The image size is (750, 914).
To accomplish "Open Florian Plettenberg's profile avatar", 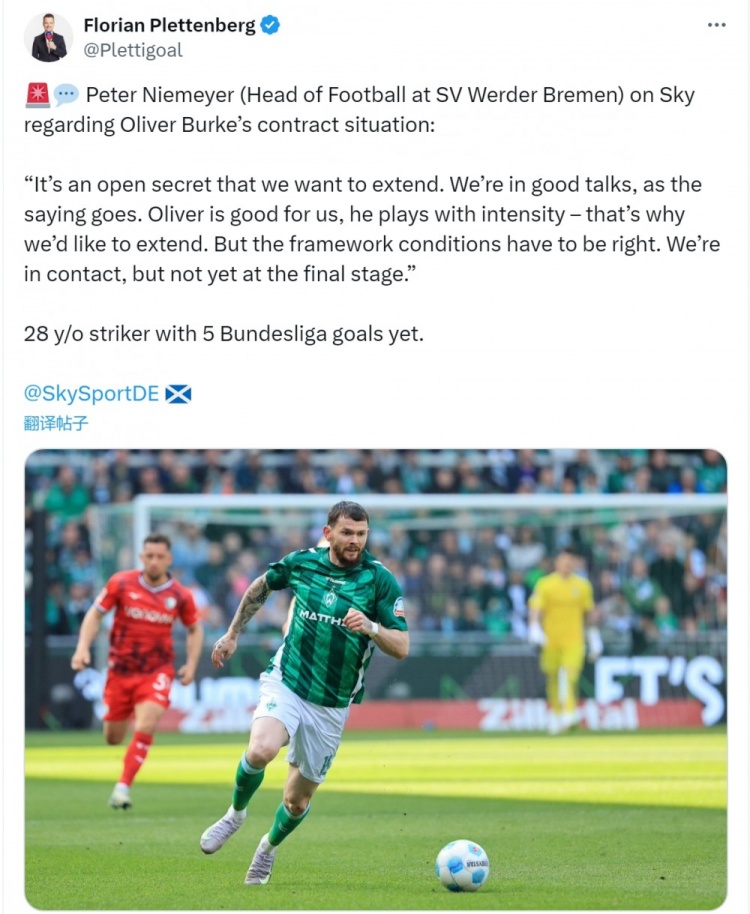I will pos(48,37).
